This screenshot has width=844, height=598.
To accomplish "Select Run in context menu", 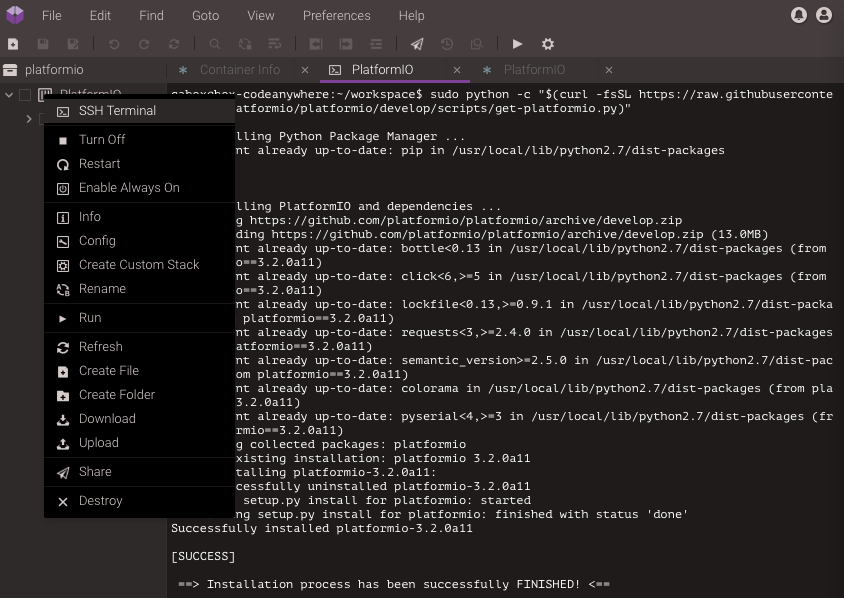I will [x=139, y=318].
